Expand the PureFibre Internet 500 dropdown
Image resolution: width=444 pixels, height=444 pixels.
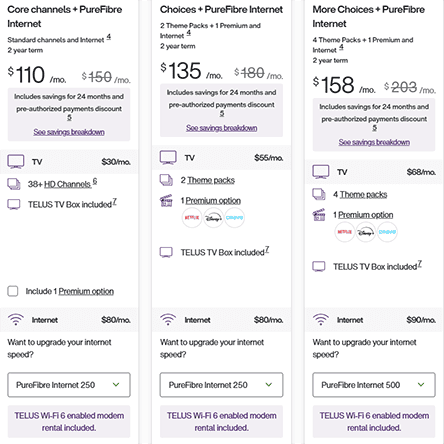(x=374, y=385)
